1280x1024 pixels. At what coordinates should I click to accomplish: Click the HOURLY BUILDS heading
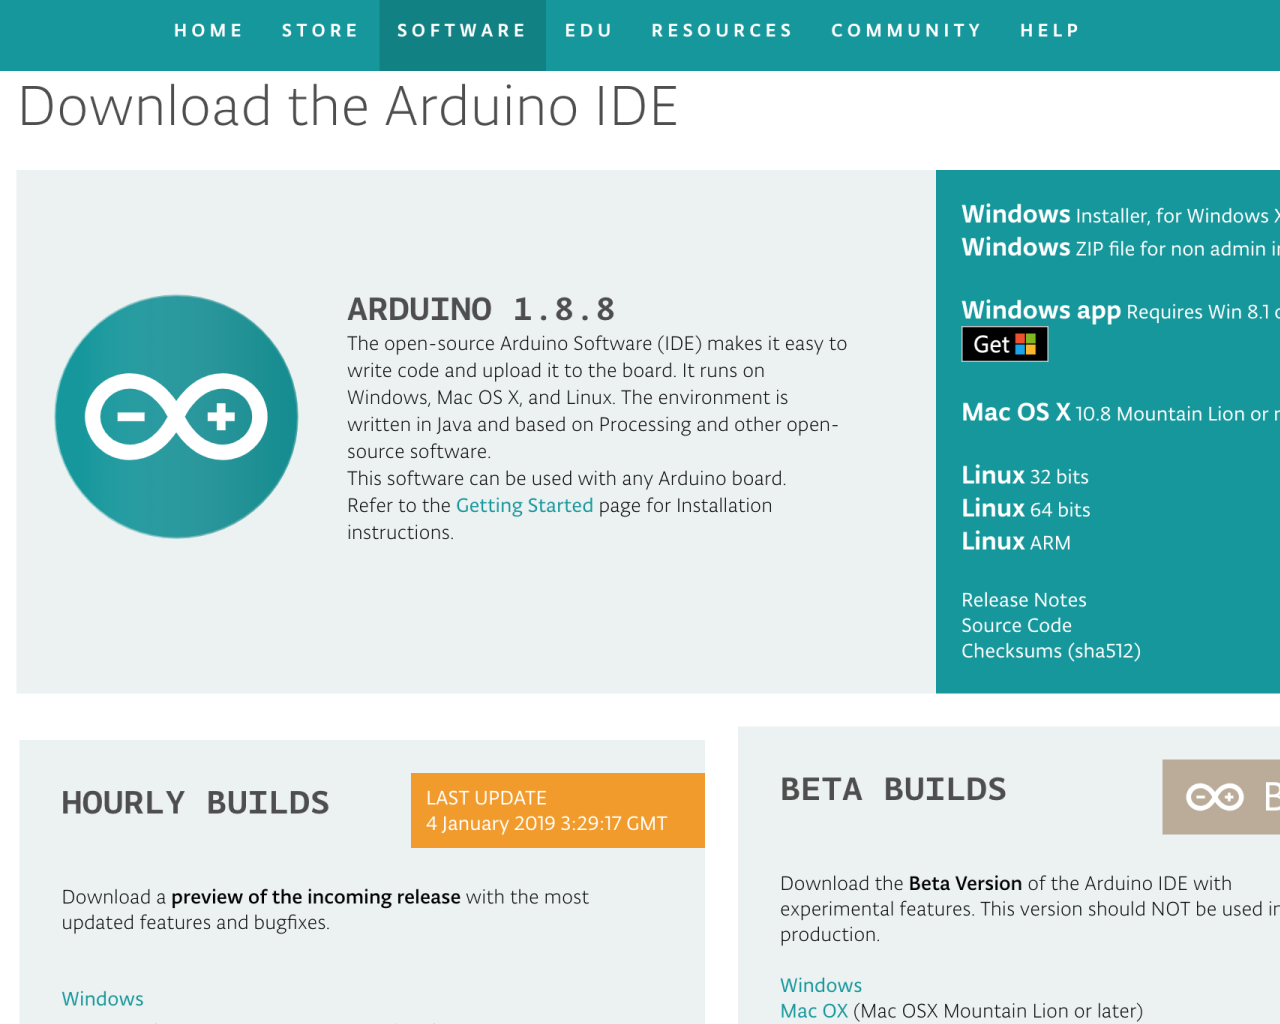tap(195, 803)
